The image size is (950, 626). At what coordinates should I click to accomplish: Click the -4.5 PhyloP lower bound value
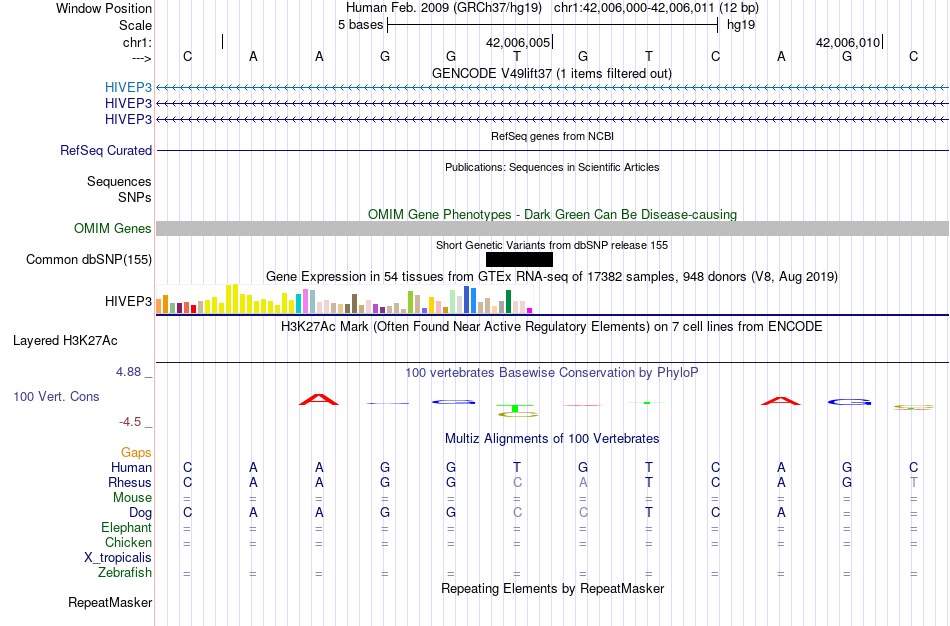click(130, 422)
